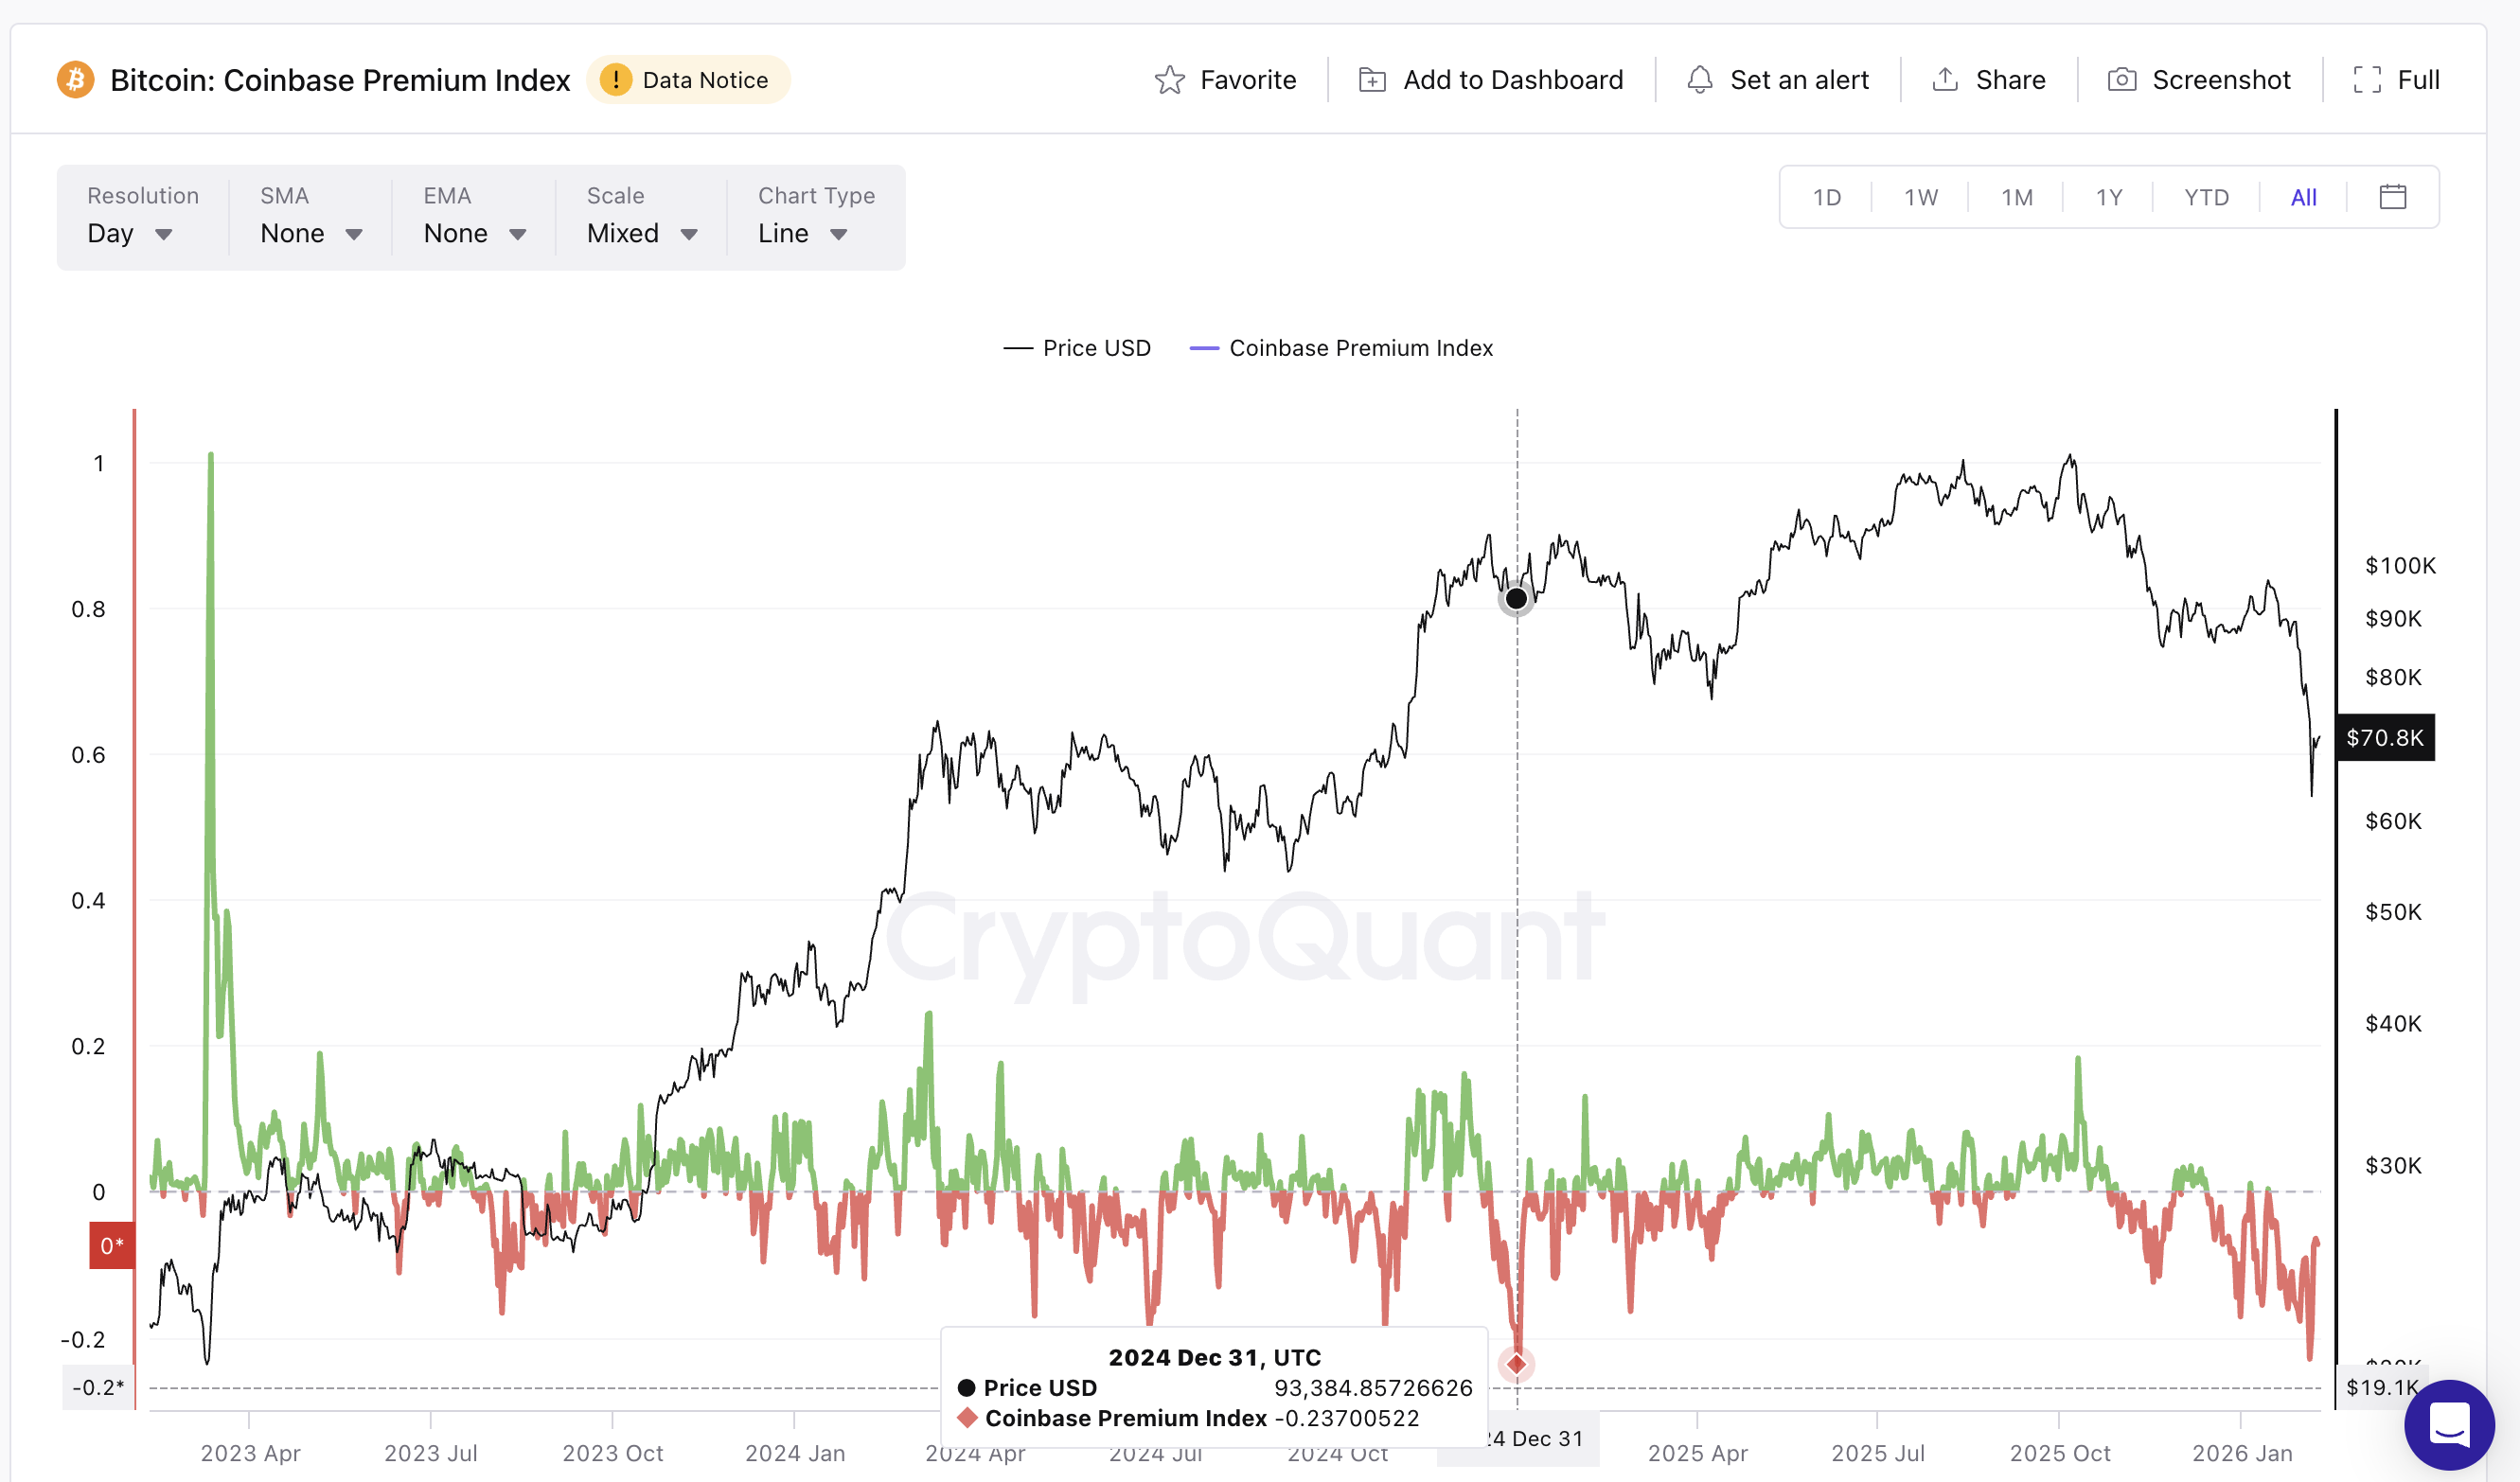Mark this chart as Favorite
This screenshot has height=1482, width=2520.
(1227, 79)
